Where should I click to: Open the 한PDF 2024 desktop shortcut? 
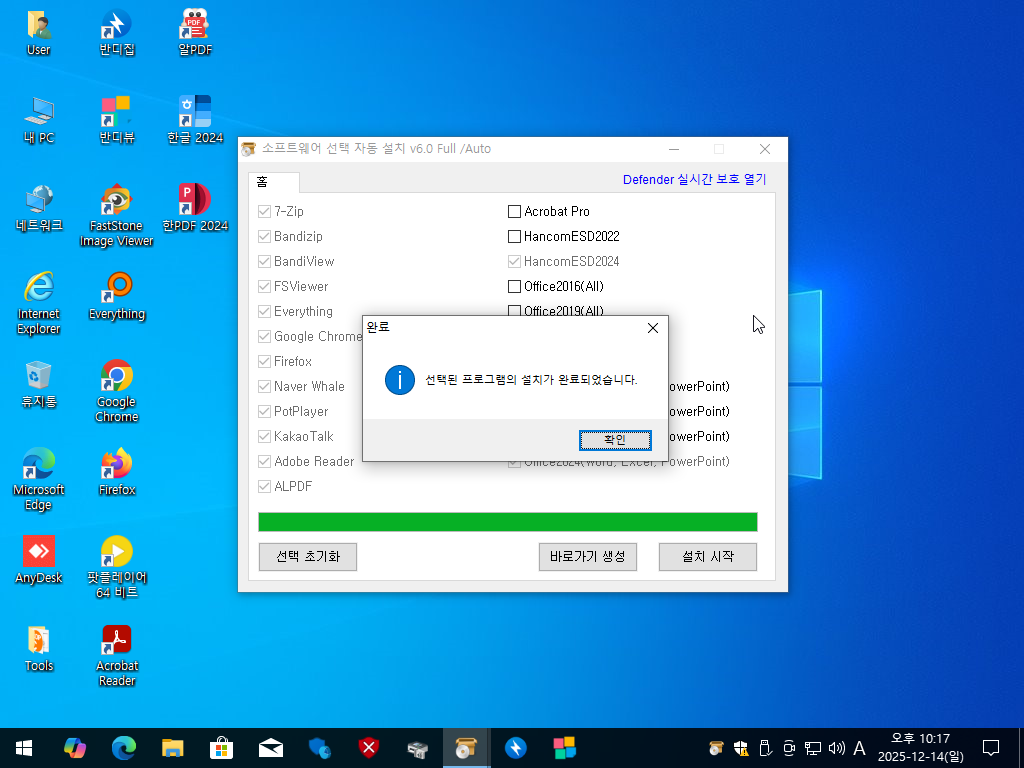(195, 208)
